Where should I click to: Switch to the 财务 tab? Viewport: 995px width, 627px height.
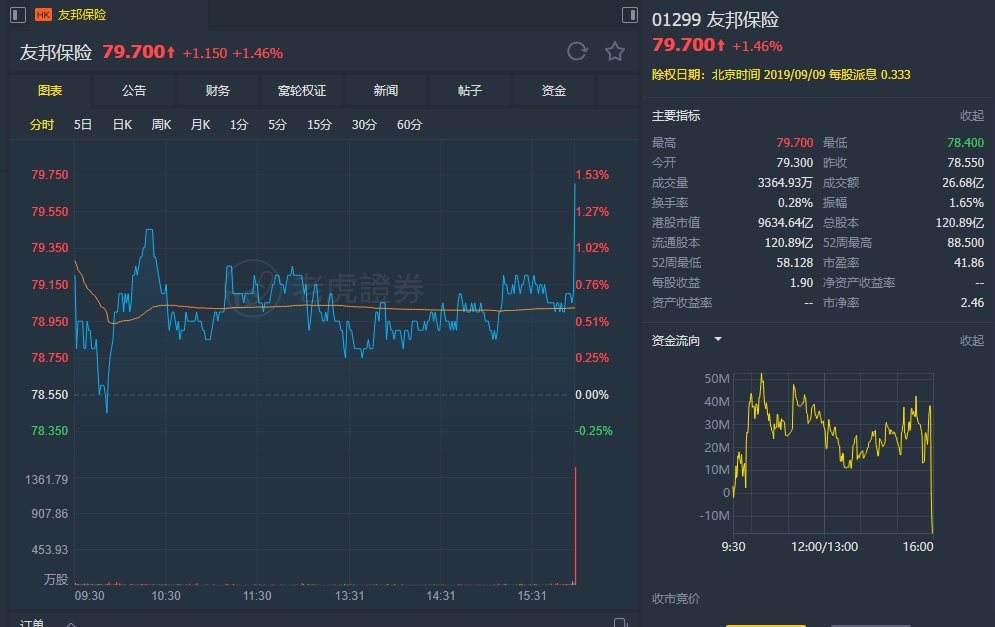pos(218,91)
